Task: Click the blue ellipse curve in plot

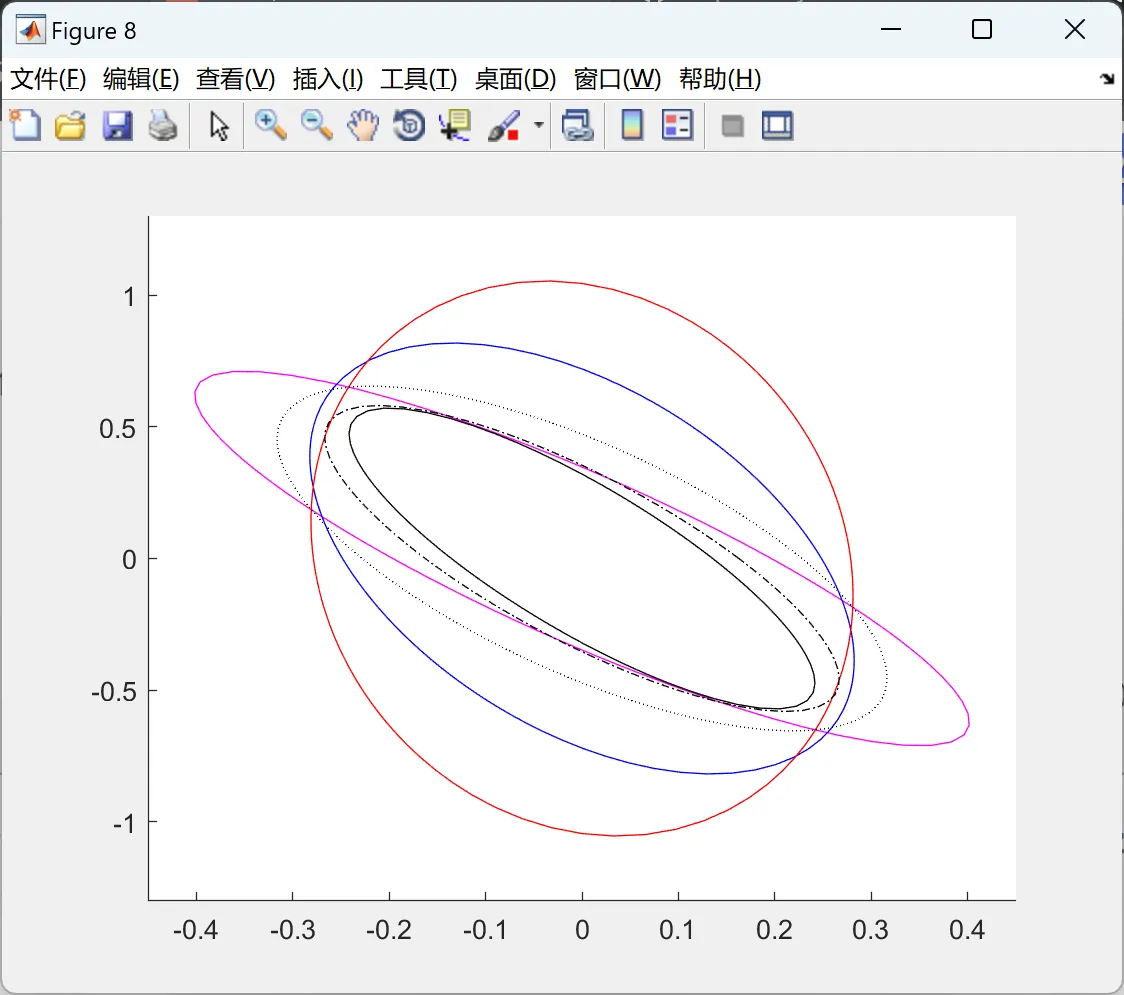Action: pyautogui.click(x=454, y=343)
